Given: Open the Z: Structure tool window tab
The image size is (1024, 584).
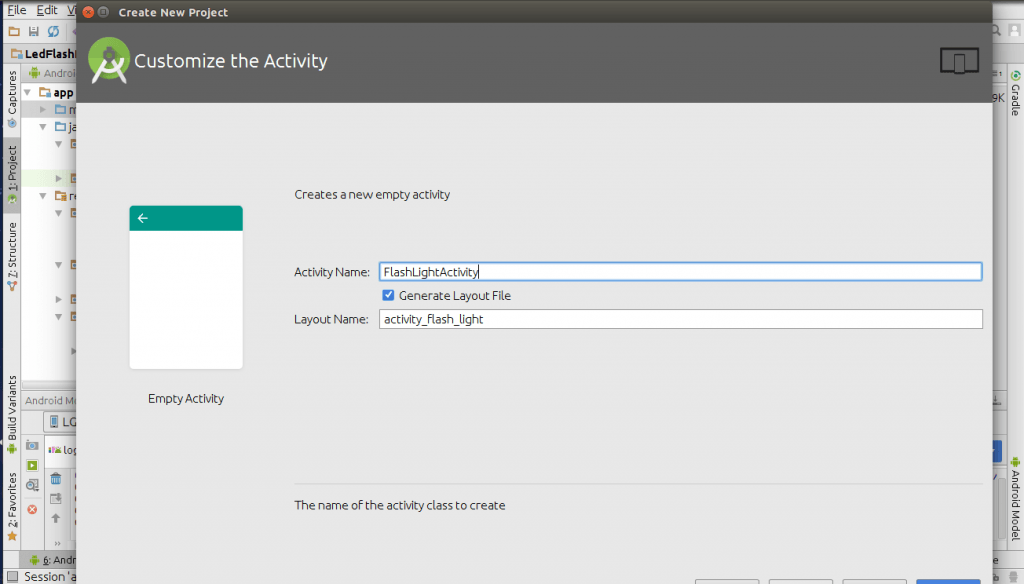Looking at the screenshot, I should coord(12,257).
